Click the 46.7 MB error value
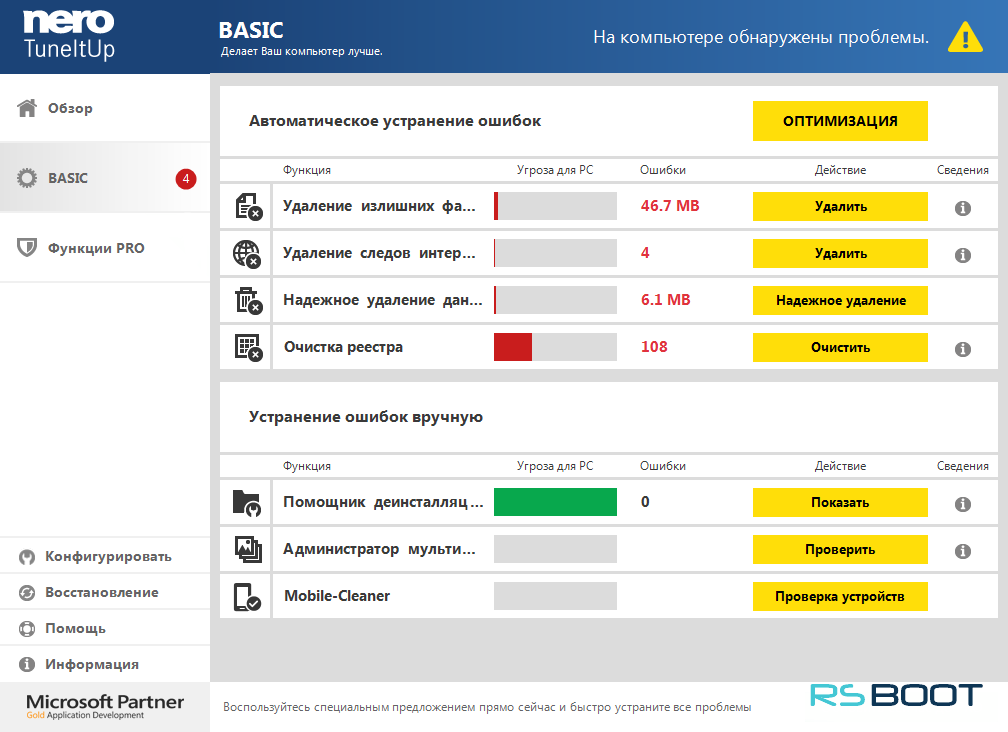Image resolution: width=1008 pixels, height=732 pixels. 670,206
